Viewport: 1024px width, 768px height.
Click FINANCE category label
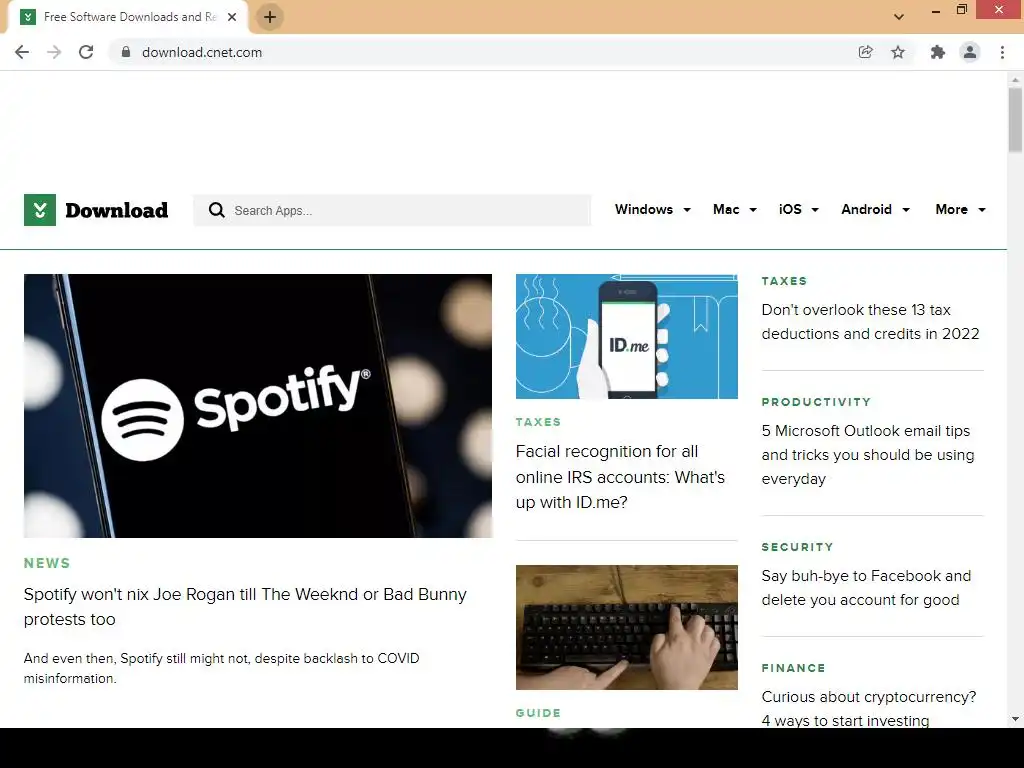coord(793,668)
